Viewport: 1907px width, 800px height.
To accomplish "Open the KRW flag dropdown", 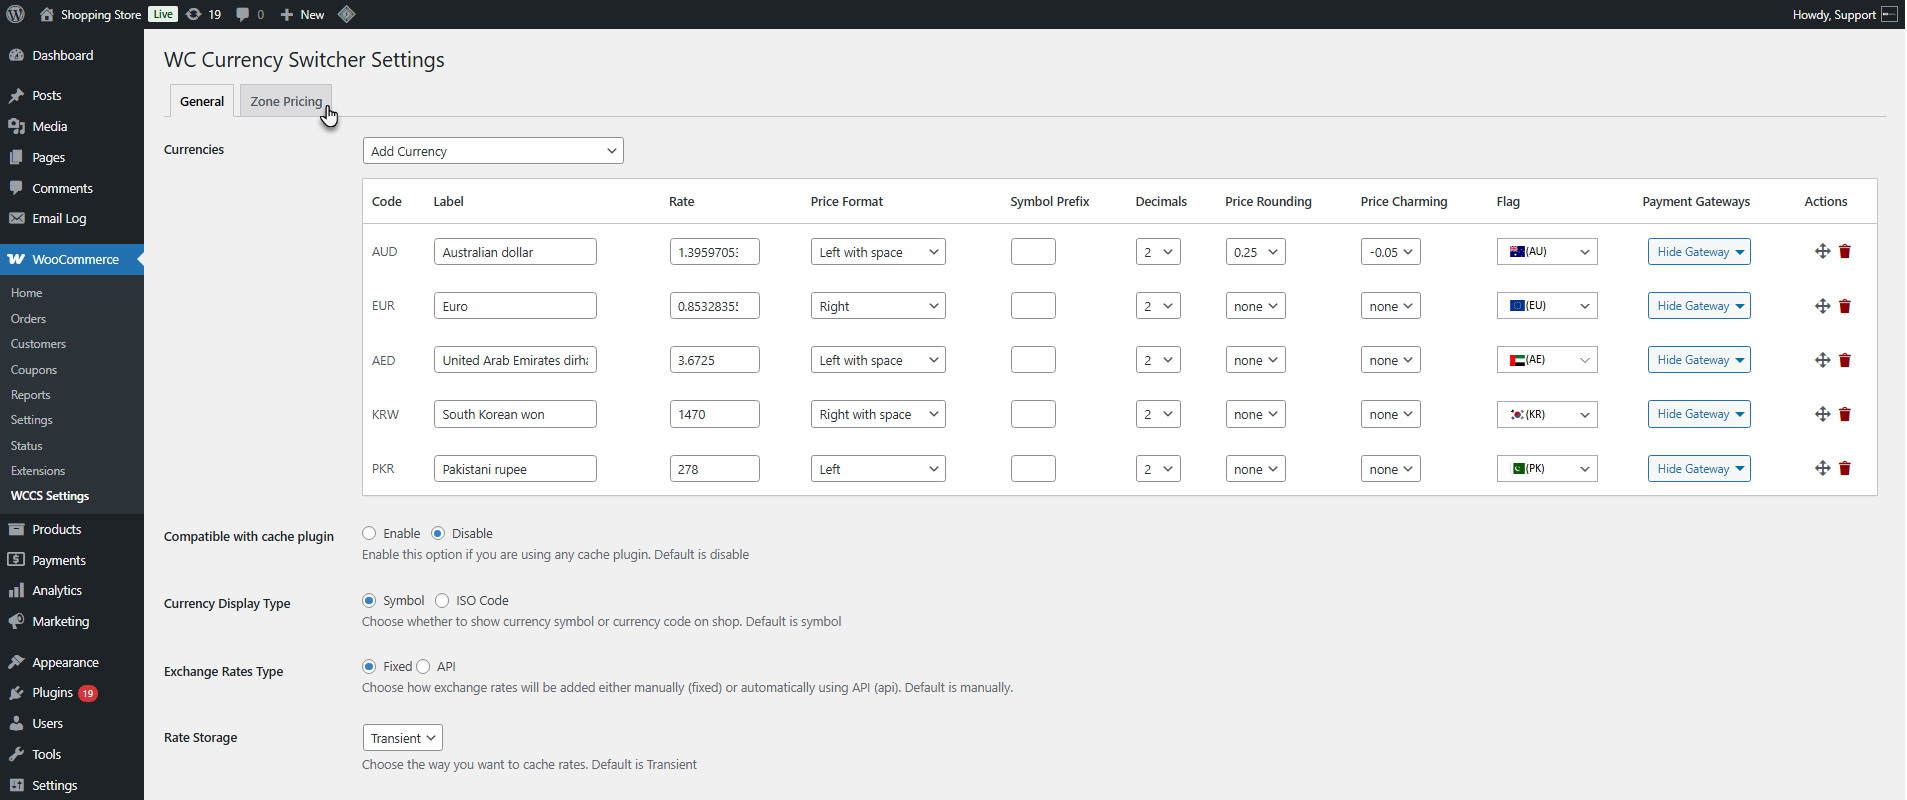I will point(1547,414).
